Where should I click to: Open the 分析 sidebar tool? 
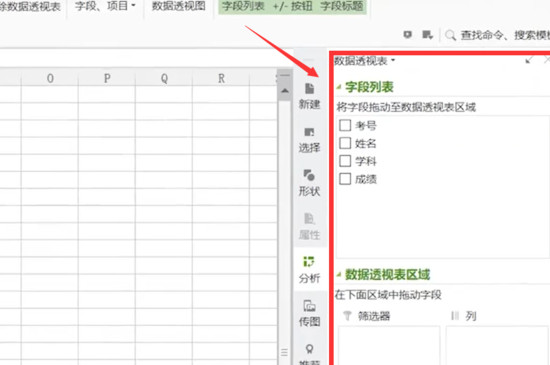coord(309,270)
